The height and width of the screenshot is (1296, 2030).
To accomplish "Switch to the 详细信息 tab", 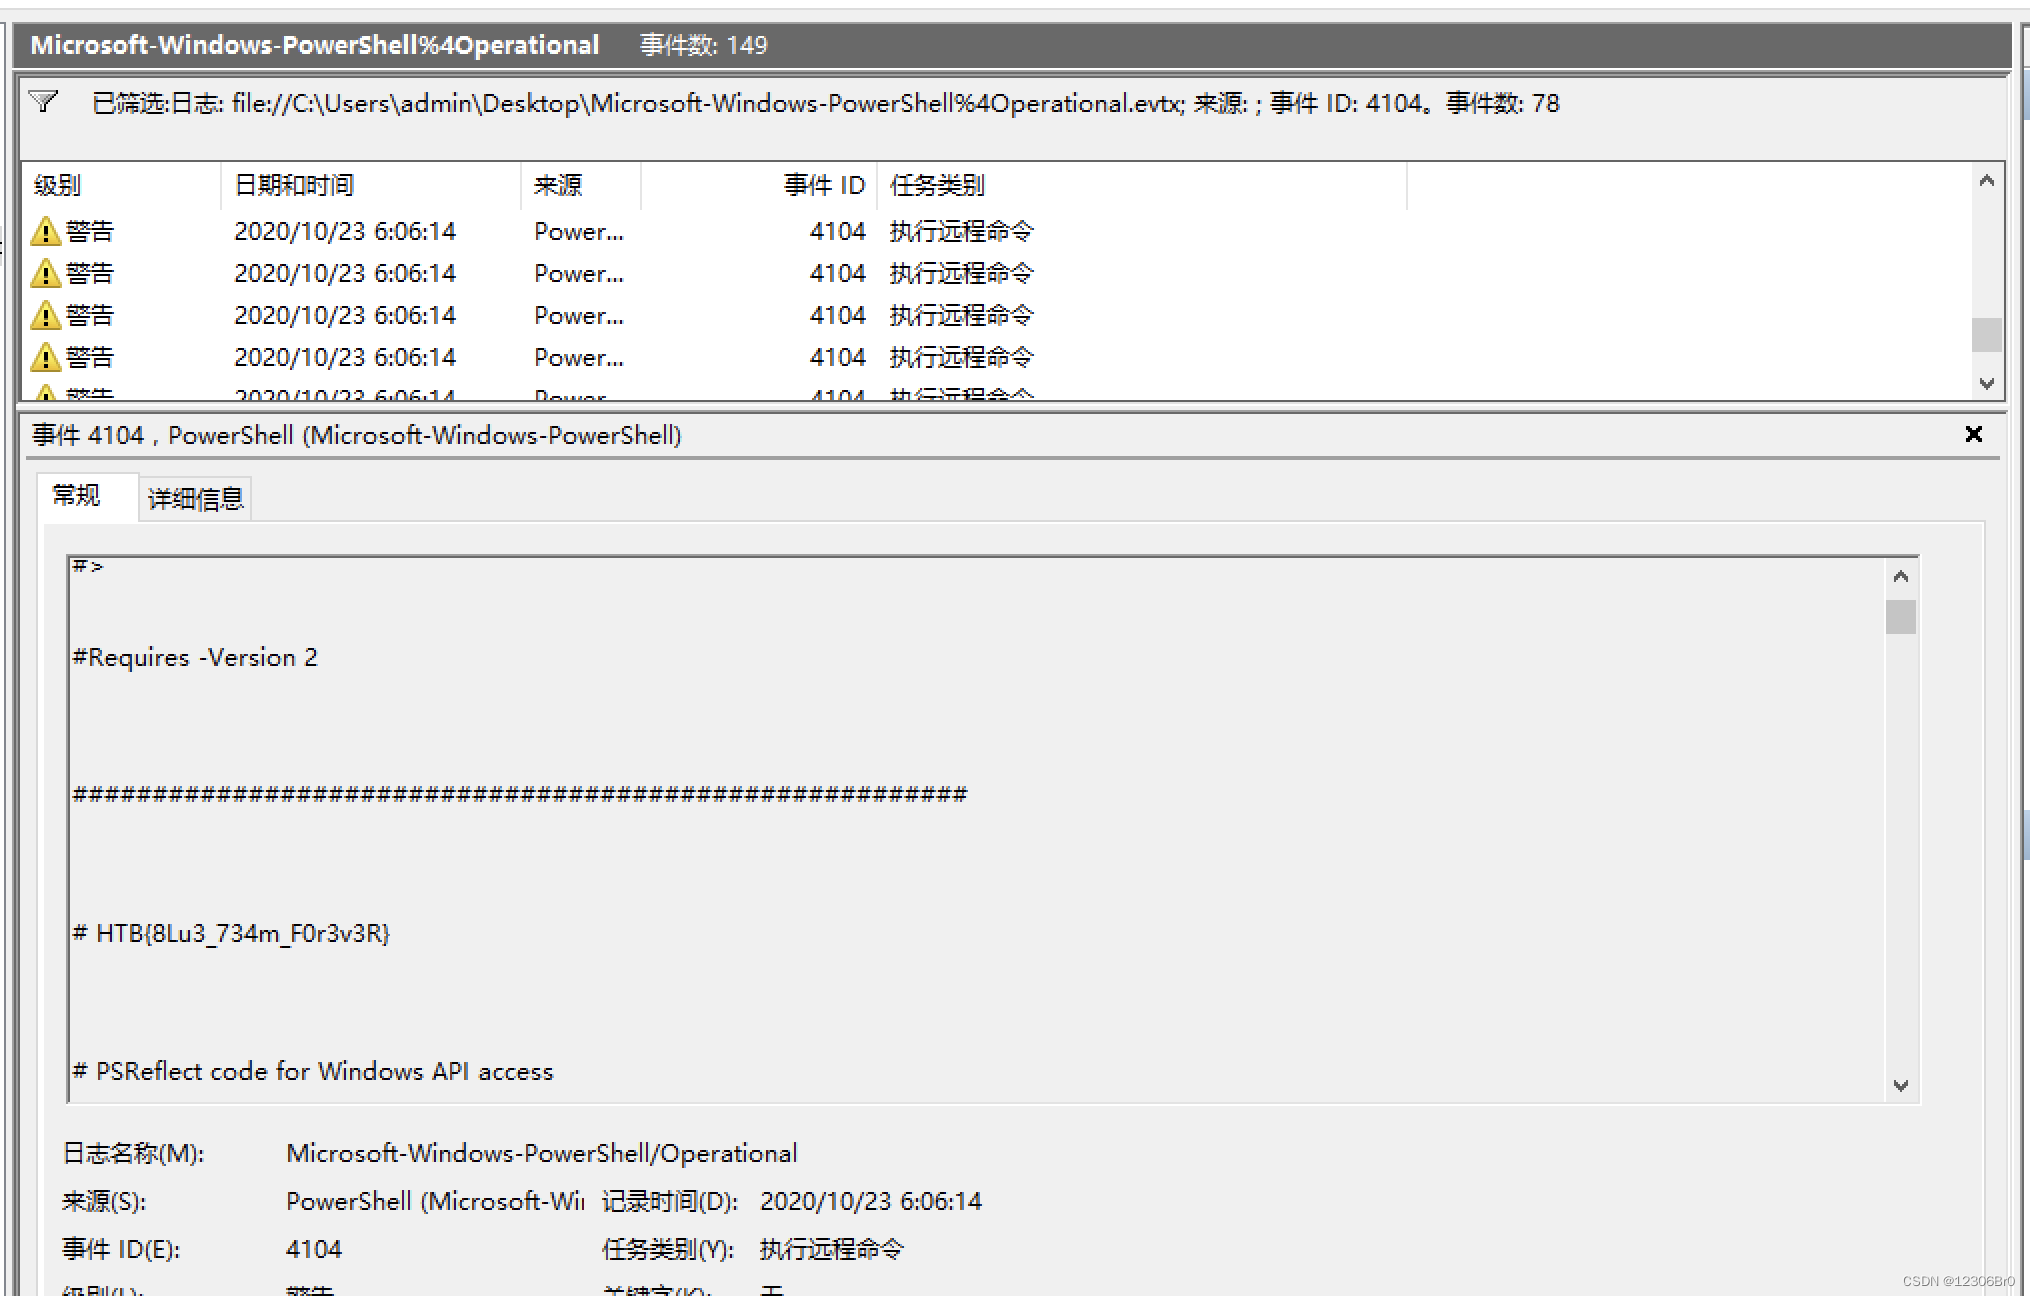I will [x=196, y=498].
